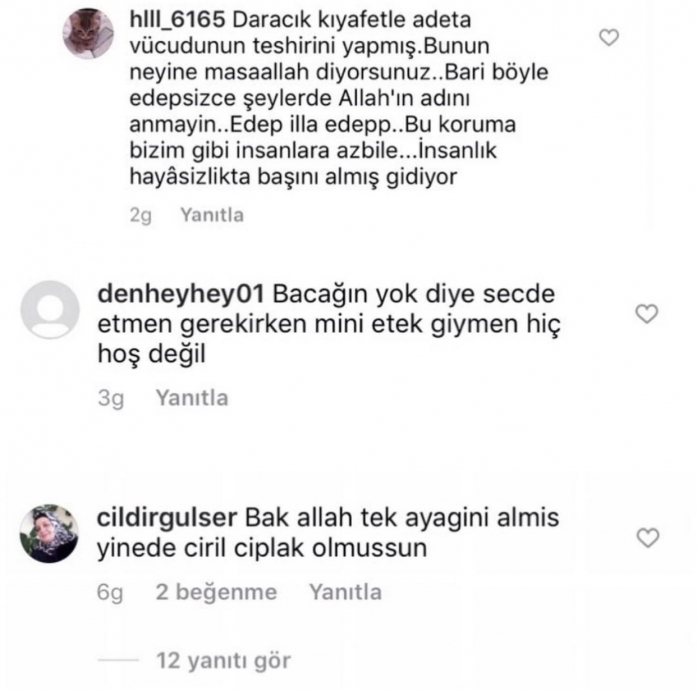
Task: Select Yanıtla next to 2 beğenme
Action: pyautogui.click(x=345, y=592)
